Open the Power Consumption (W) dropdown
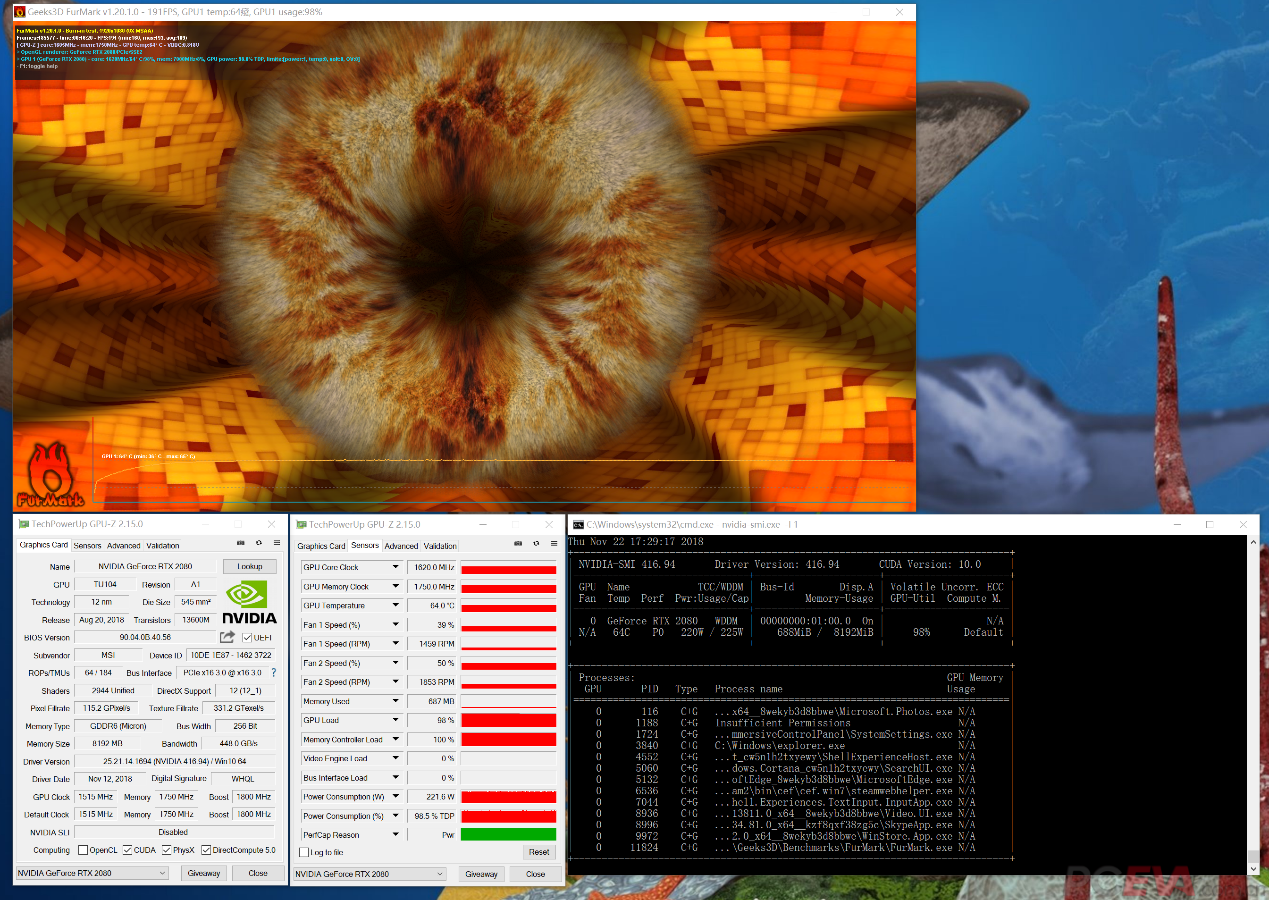1269x900 pixels. tap(396, 797)
